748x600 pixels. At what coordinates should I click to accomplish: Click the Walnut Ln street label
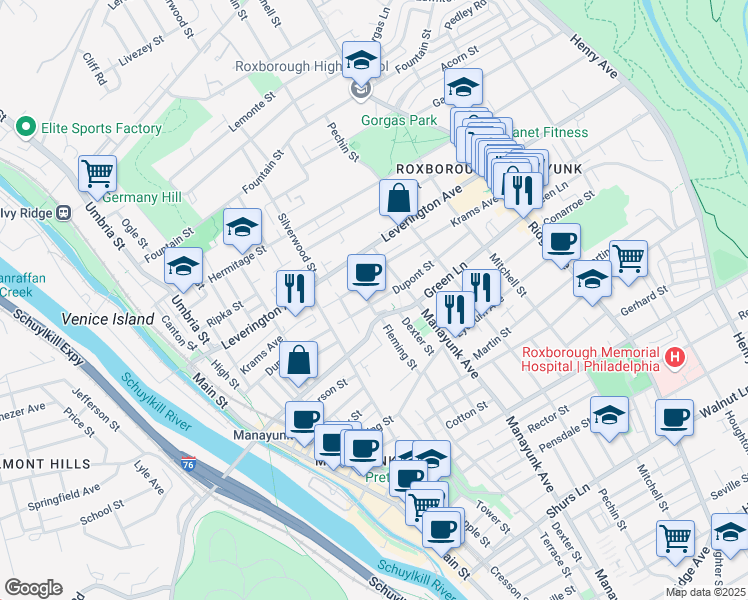click(x=723, y=403)
